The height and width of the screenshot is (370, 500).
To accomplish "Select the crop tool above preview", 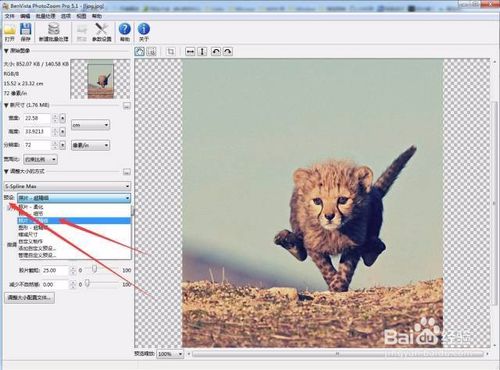I will [x=171, y=52].
